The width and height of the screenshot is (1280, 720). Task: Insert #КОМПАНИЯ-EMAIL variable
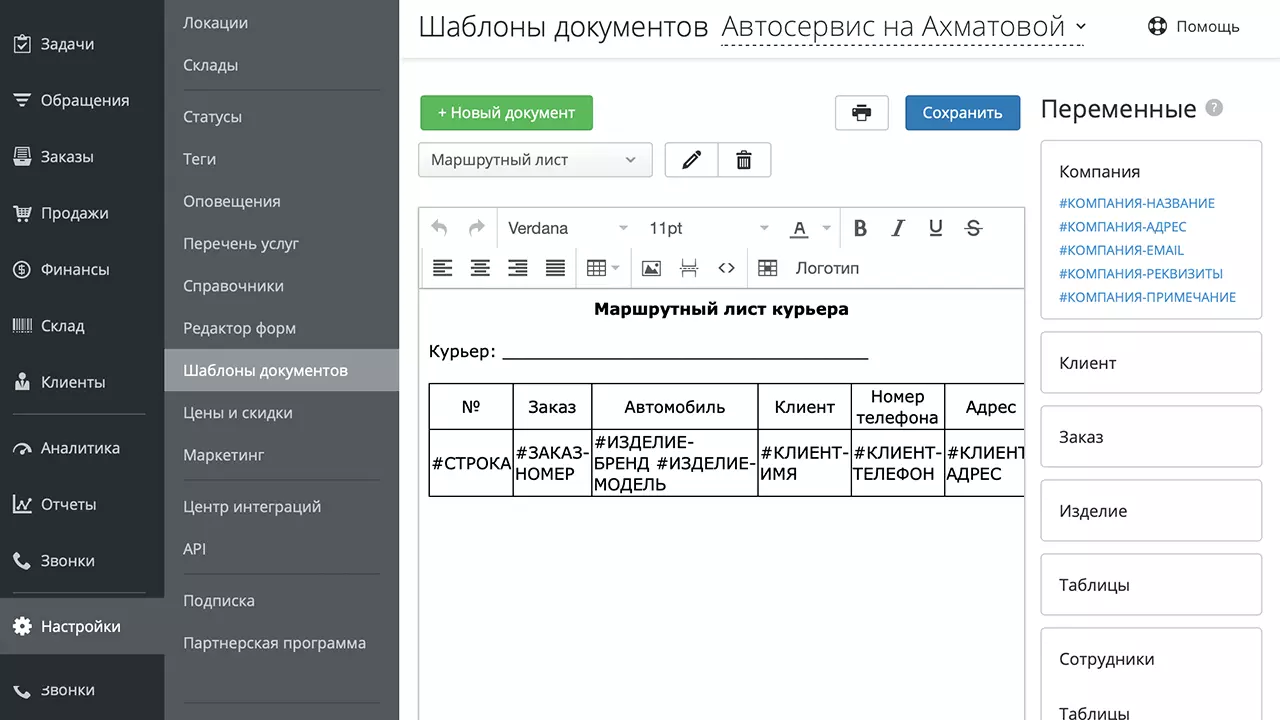pos(1121,250)
